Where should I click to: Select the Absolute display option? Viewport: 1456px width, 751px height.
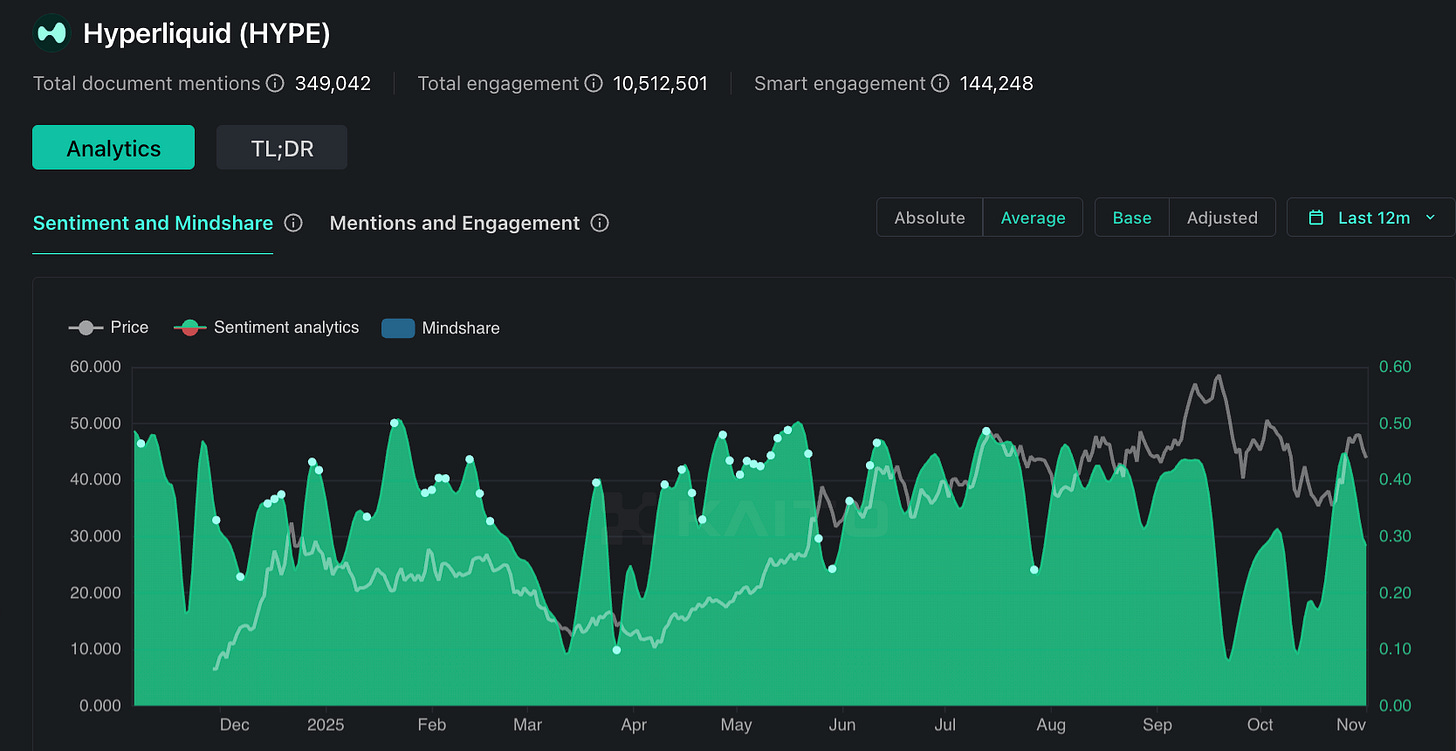(x=930, y=218)
